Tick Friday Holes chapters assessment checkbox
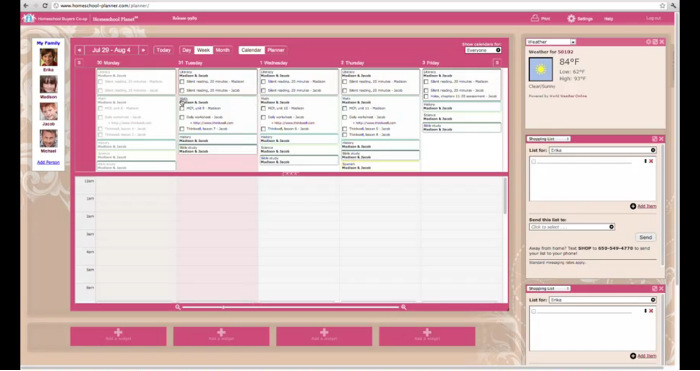This screenshot has width=700, height=371. tap(426, 96)
